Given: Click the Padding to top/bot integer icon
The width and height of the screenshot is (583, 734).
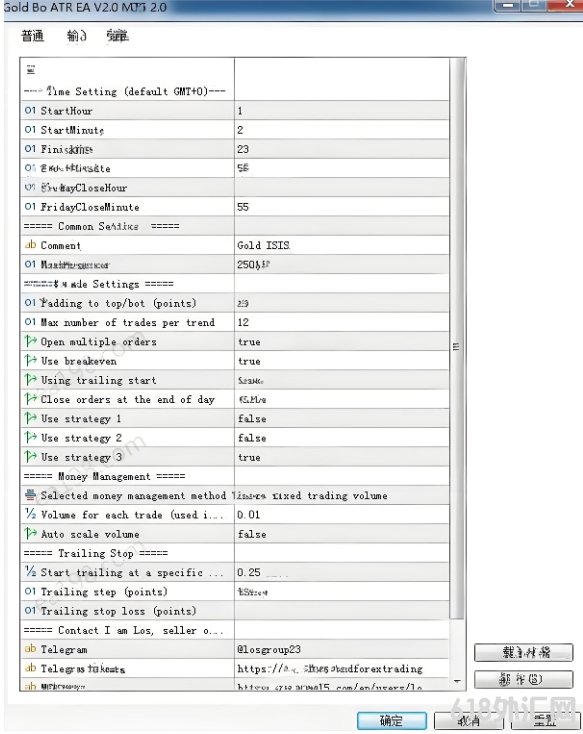Looking at the screenshot, I should coord(30,303).
